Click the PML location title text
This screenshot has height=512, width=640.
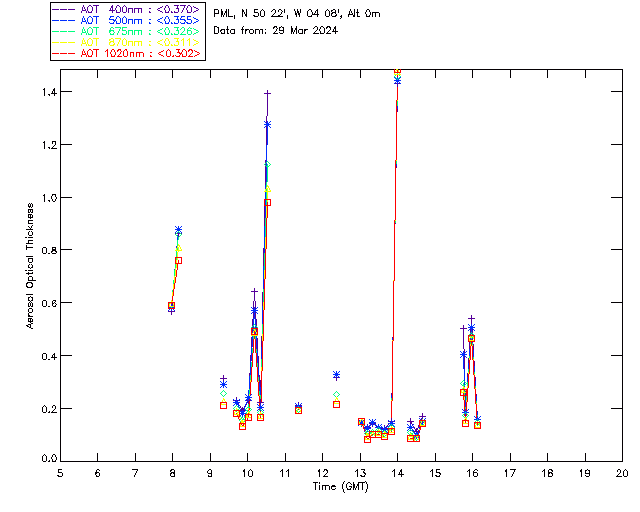tap(297, 13)
